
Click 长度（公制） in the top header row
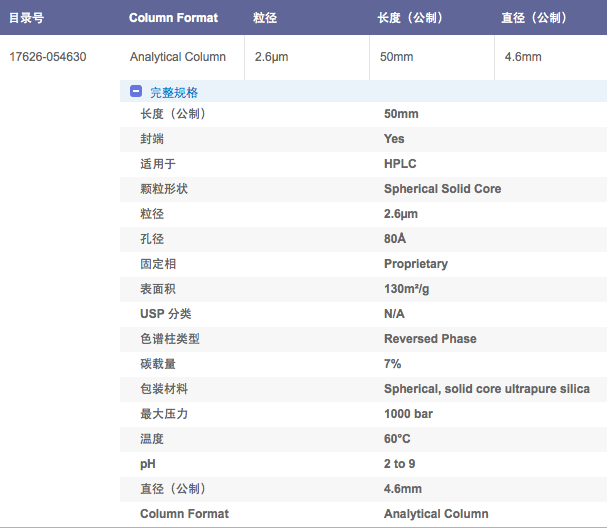(x=410, y=18)
